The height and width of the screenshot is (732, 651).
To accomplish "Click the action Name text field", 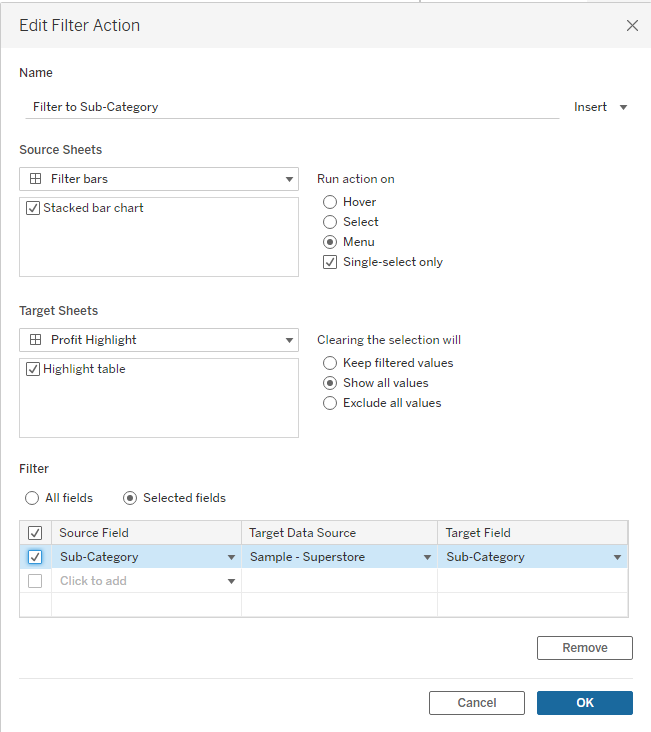I will (x=290, y=107).
